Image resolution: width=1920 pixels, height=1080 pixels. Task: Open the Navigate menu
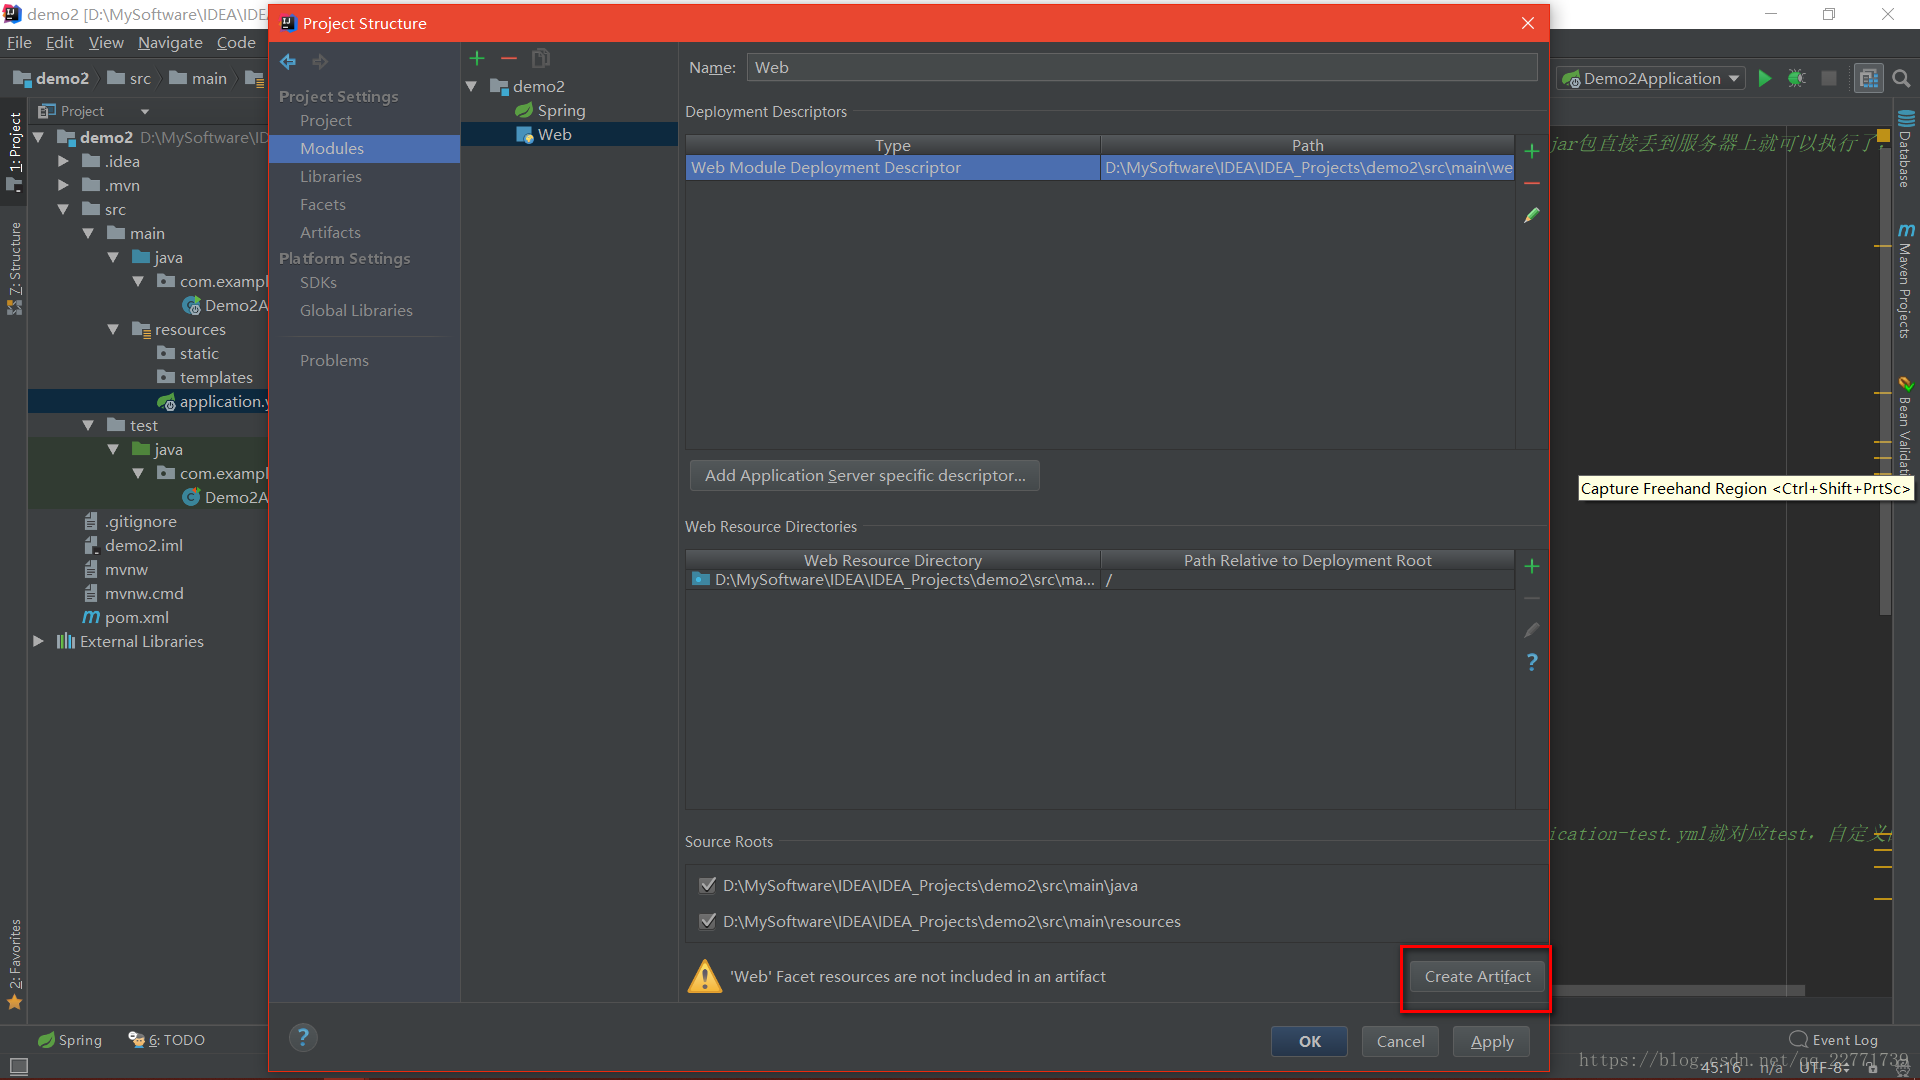170,42
